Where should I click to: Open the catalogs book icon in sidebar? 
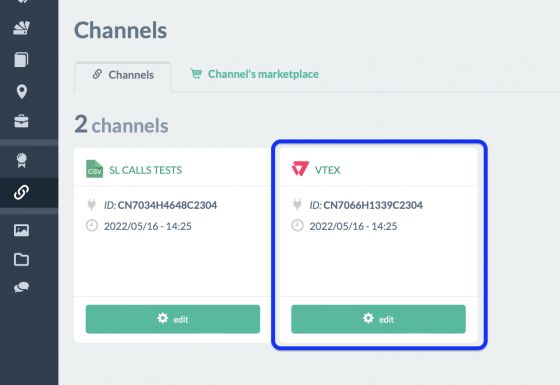click(21, 60)
